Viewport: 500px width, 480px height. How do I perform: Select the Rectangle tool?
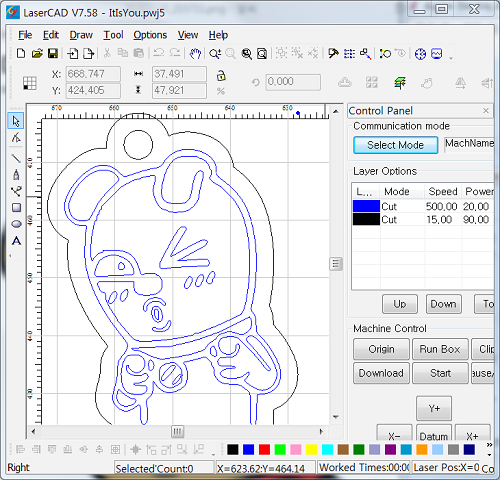(x=16, y=208)
